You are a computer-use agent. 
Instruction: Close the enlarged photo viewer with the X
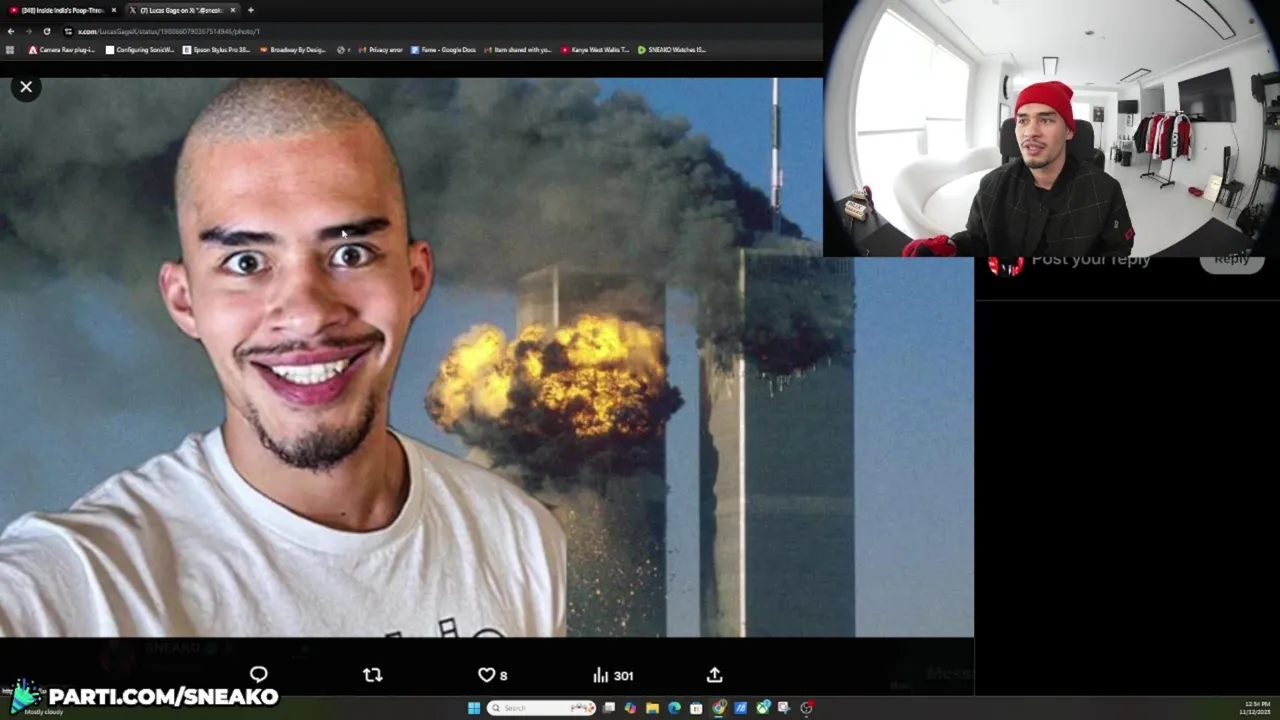(x=26, y=87)
